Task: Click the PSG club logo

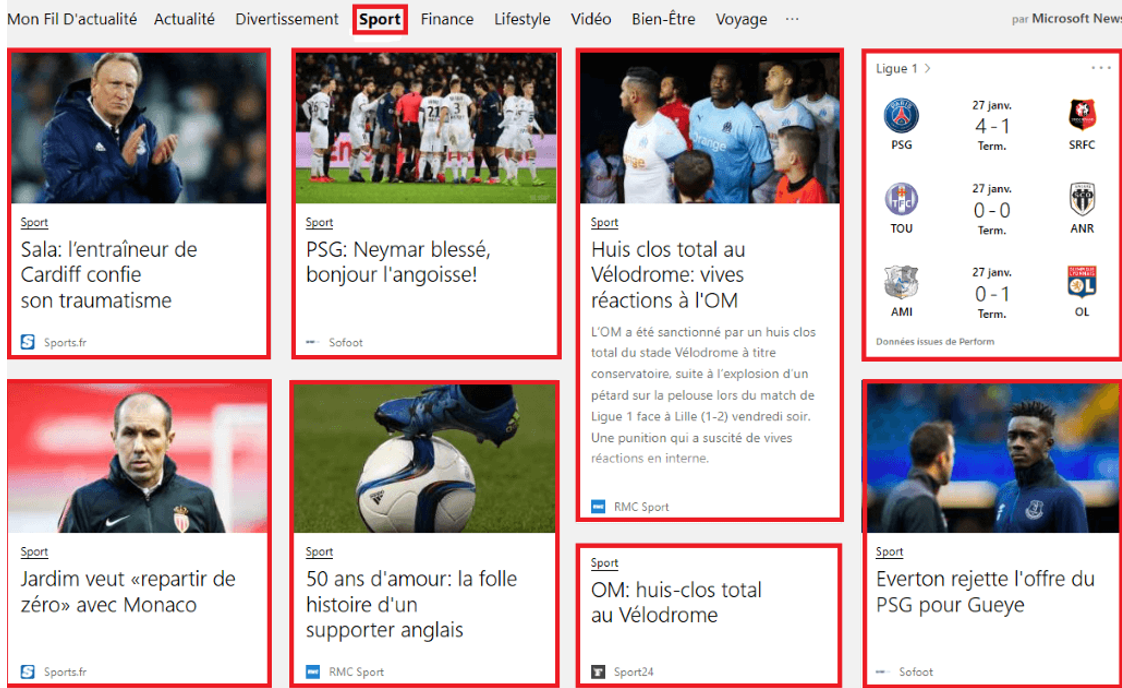Action: click(902, 116)
